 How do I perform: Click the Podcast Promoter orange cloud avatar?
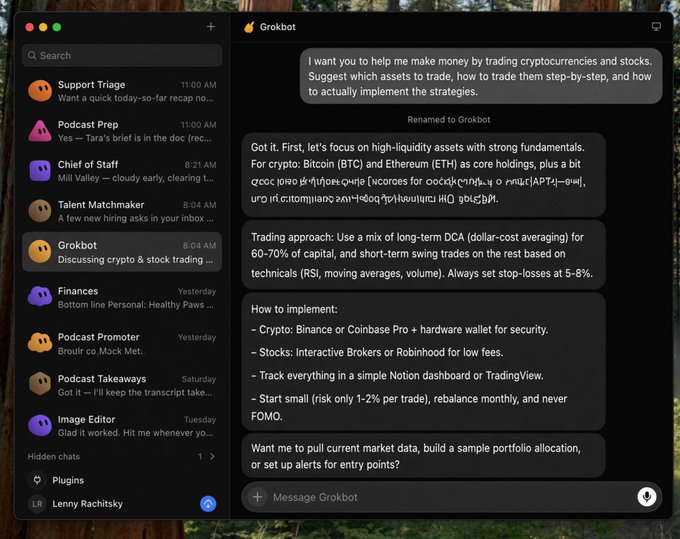40,343
